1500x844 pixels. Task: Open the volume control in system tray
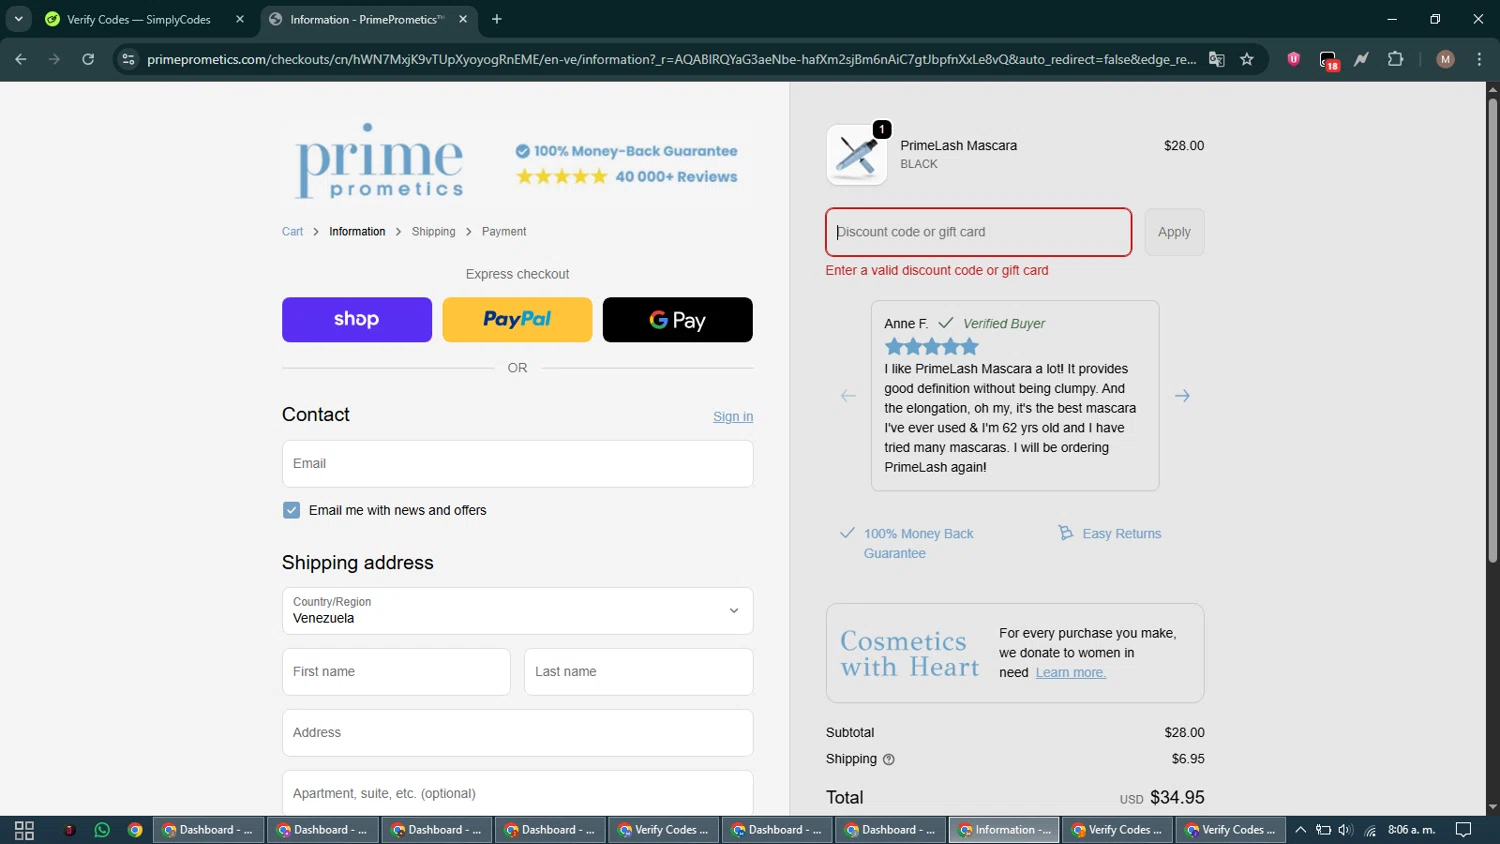click(1345, 830)
